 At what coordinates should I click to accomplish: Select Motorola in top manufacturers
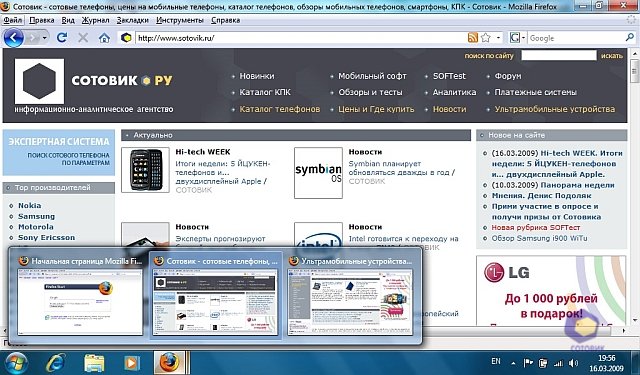tap(36, 227)
